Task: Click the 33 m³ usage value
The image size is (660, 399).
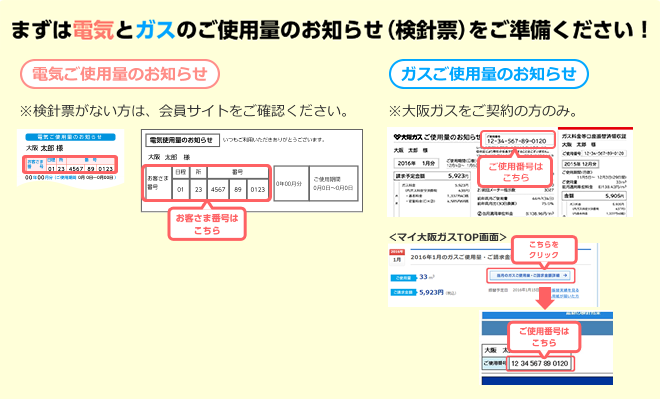Action: [427, 277]
